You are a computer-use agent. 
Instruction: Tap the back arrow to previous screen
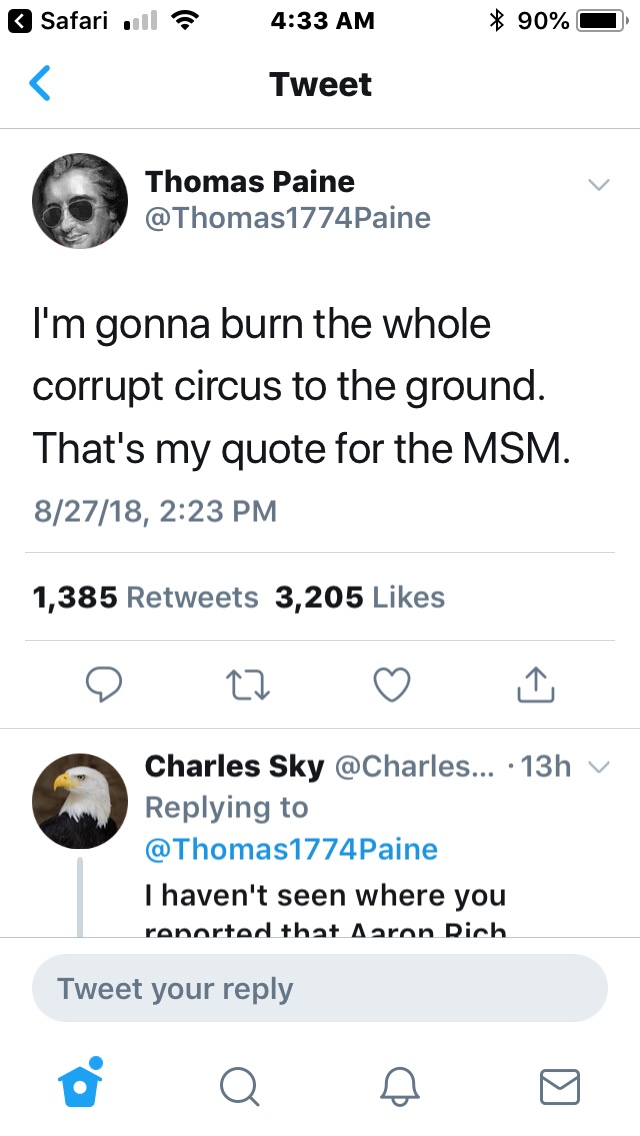pyautogui.click(x=40, y=84)
